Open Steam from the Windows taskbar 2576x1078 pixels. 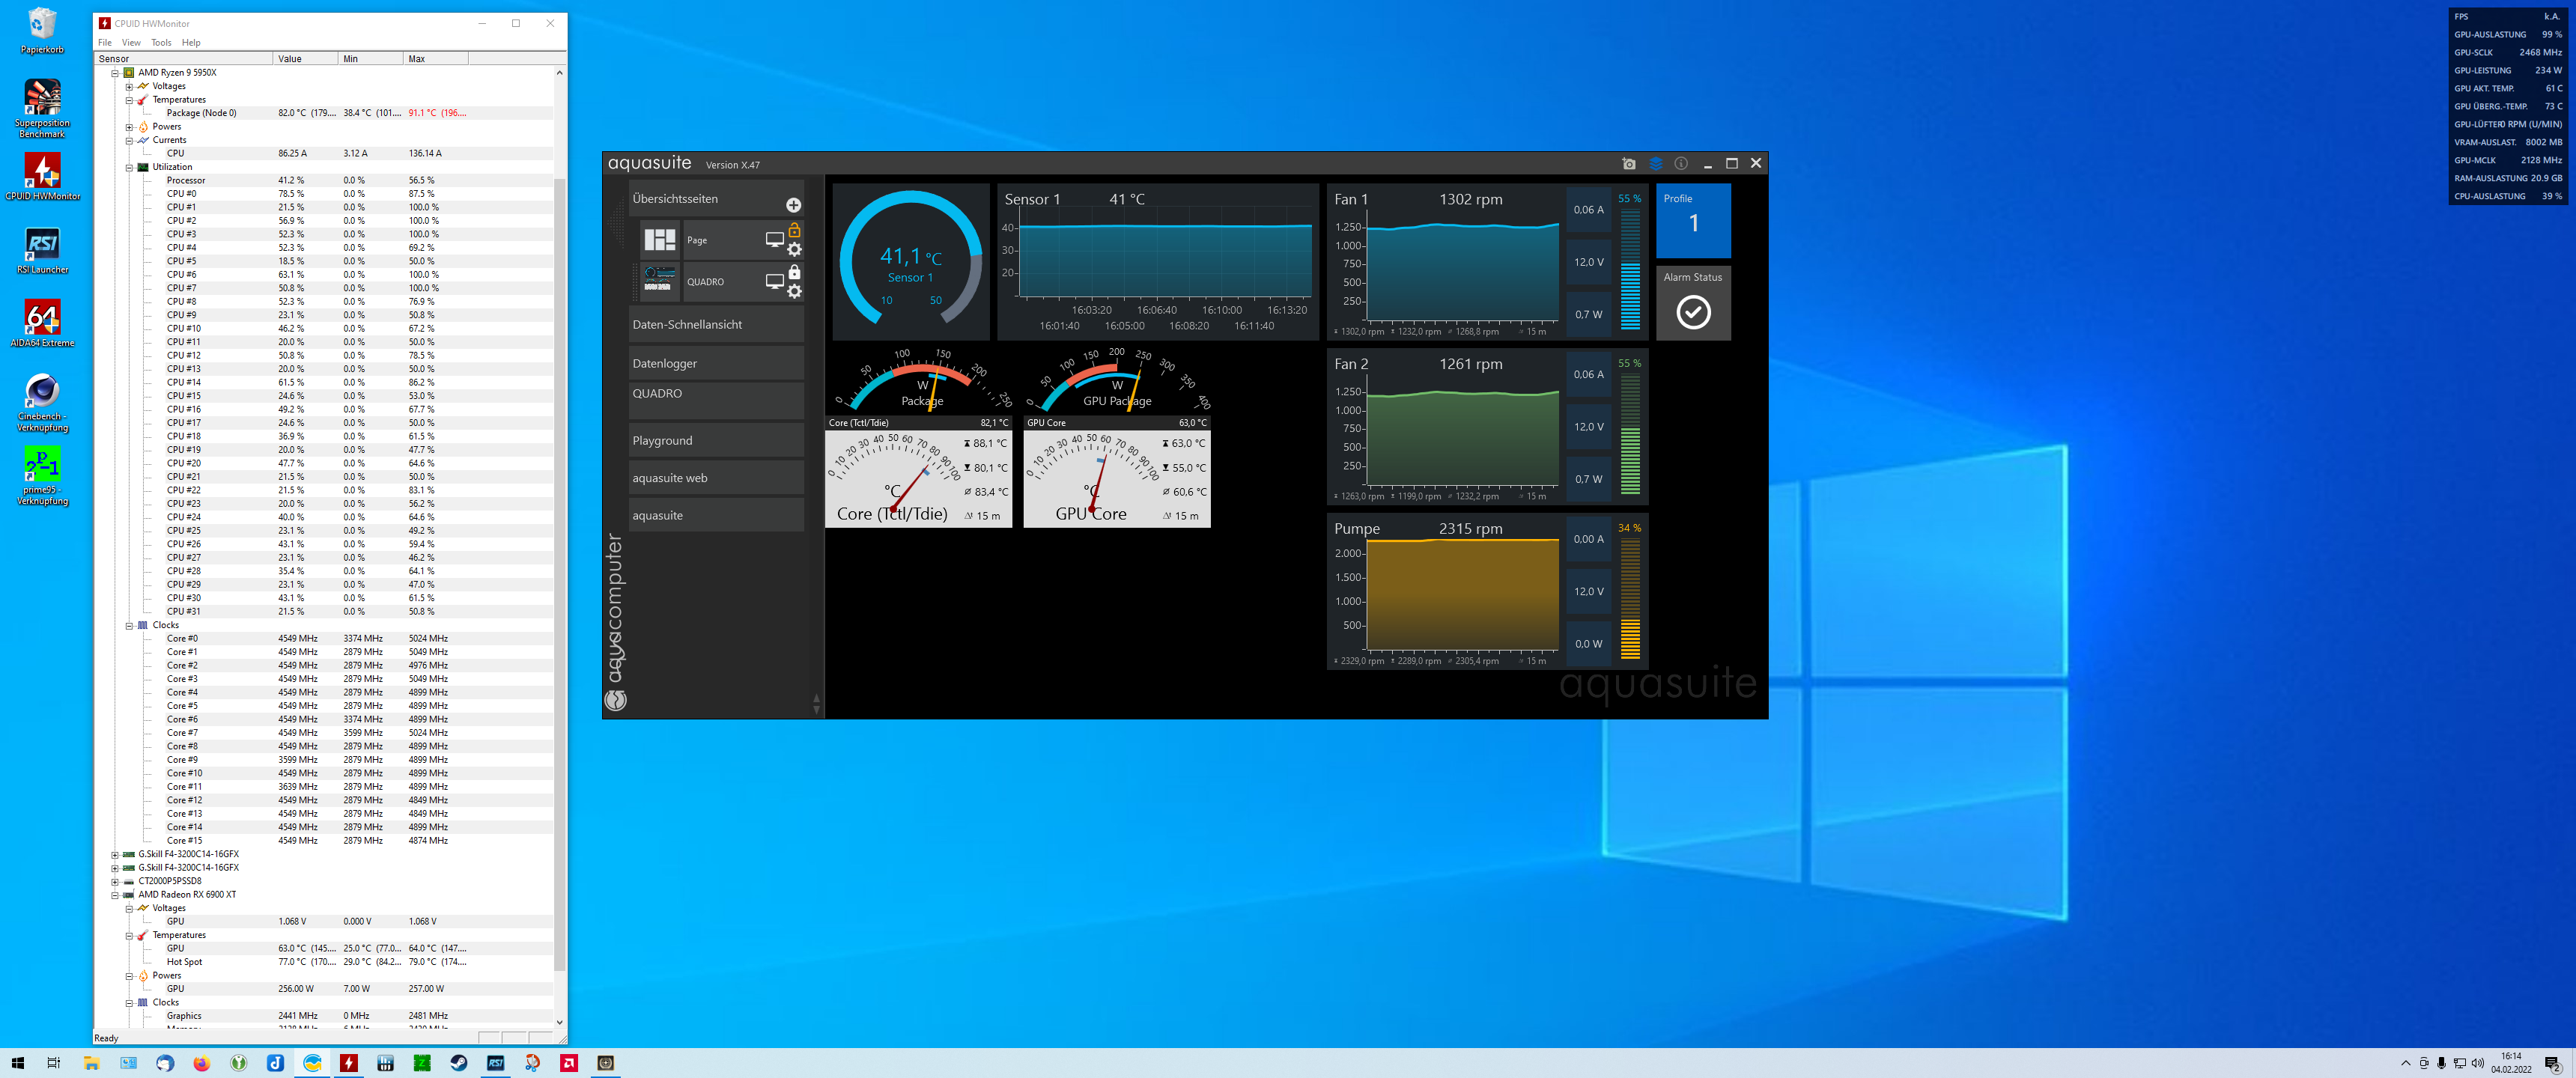point(459,1063)
